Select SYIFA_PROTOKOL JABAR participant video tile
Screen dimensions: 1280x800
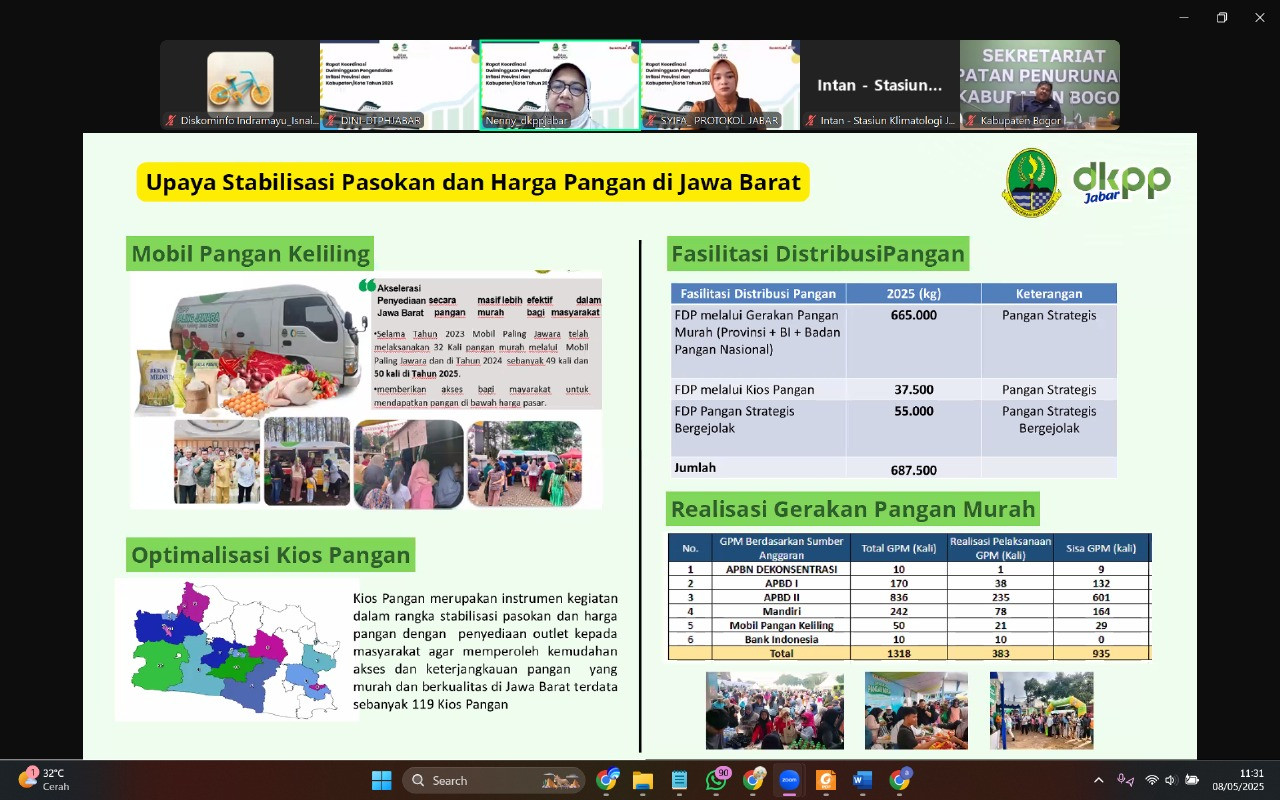click(720, 85)
